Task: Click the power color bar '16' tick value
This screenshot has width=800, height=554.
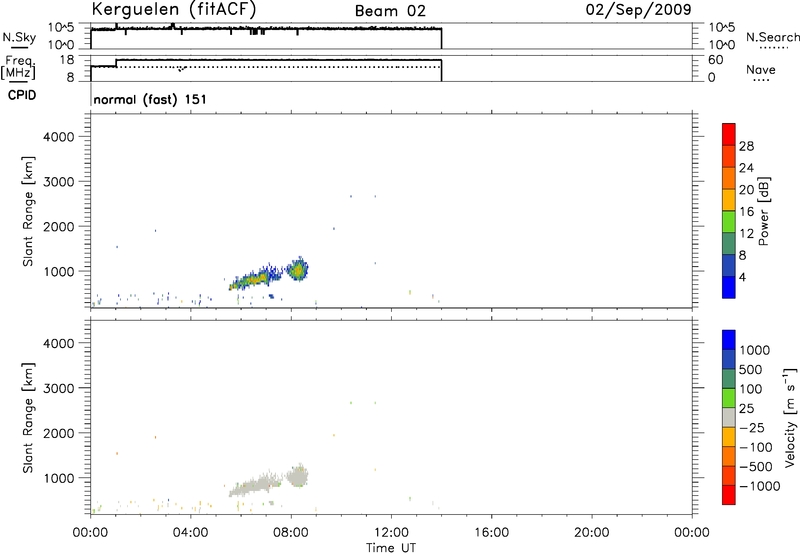Action: [x=746, y=212]
